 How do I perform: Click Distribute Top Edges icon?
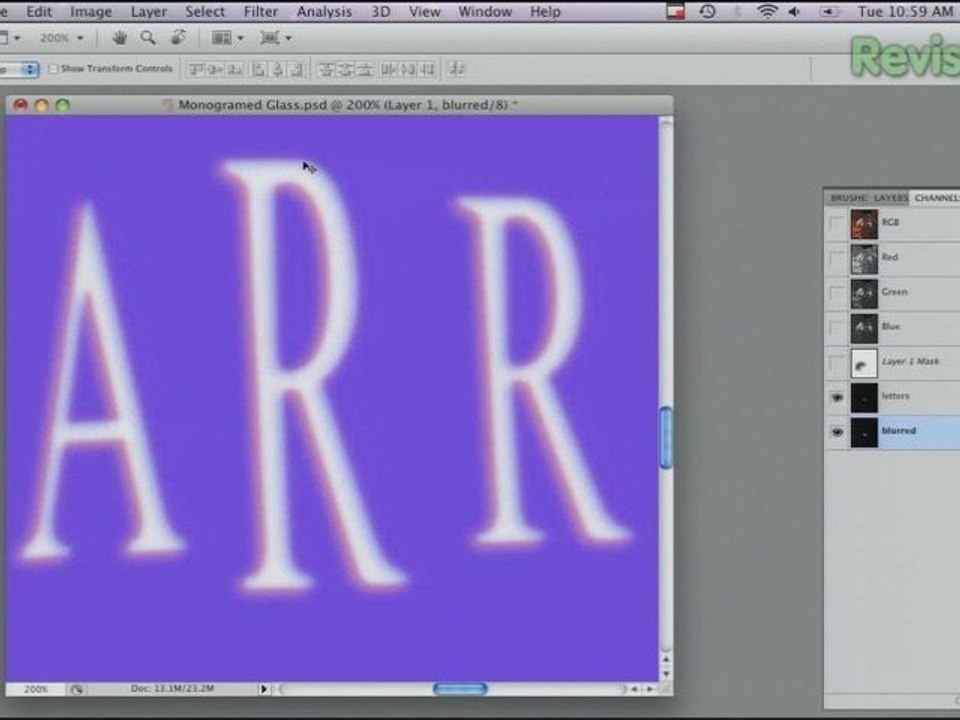pyautogui.click(x=326, y=69)
